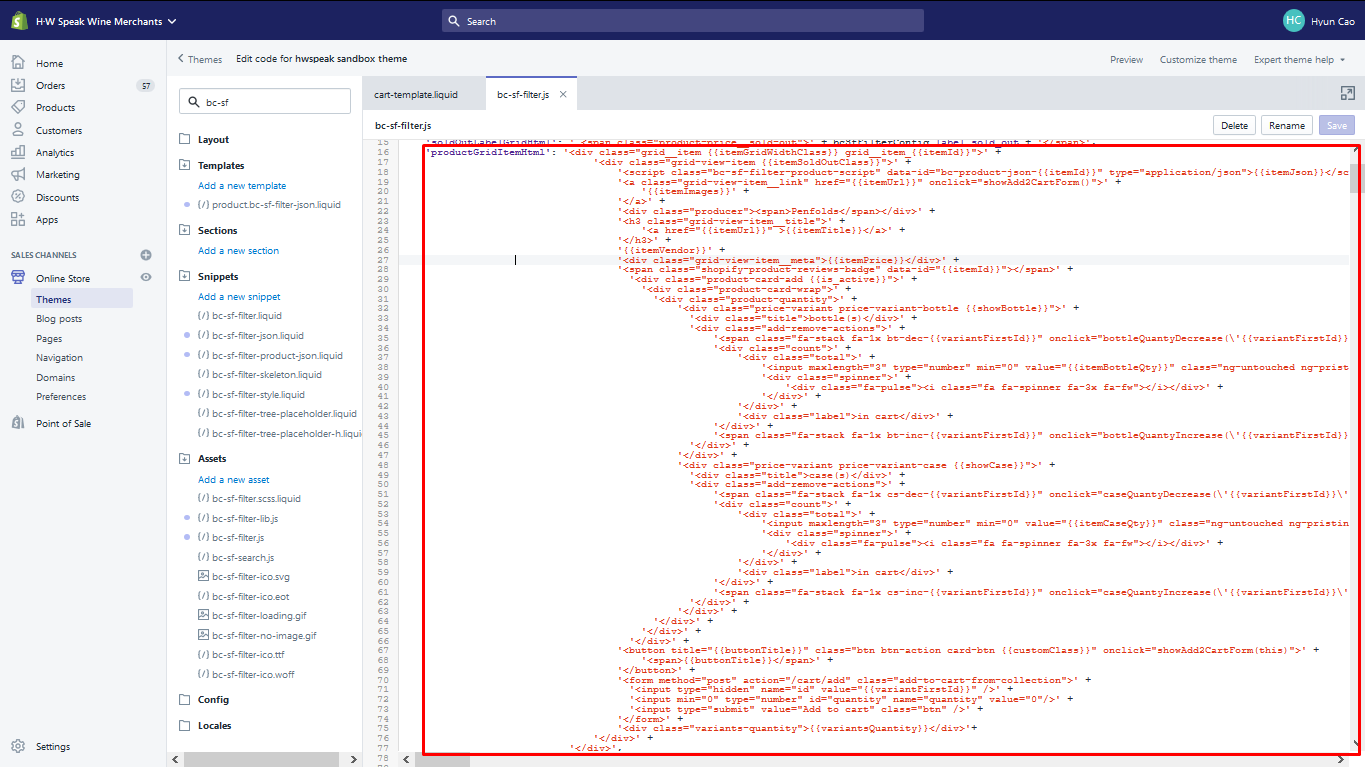View Online Store via eye icon

click(146, 277)
